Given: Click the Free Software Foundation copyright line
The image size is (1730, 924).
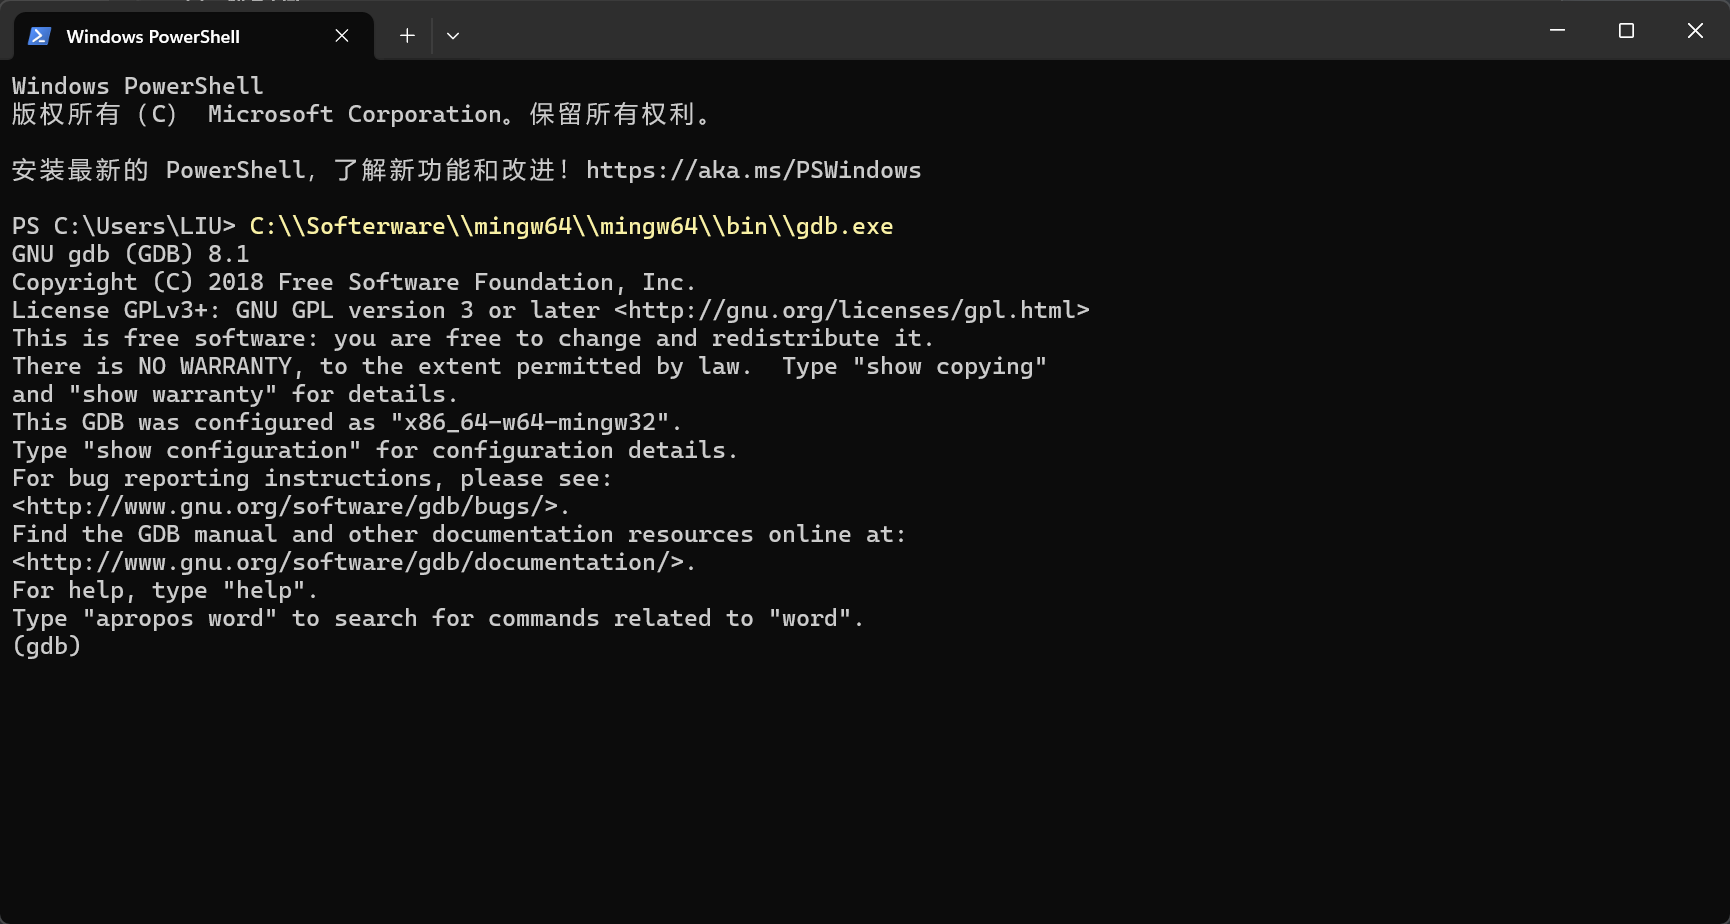Looking at the screenshot, I should coord(354,282).
